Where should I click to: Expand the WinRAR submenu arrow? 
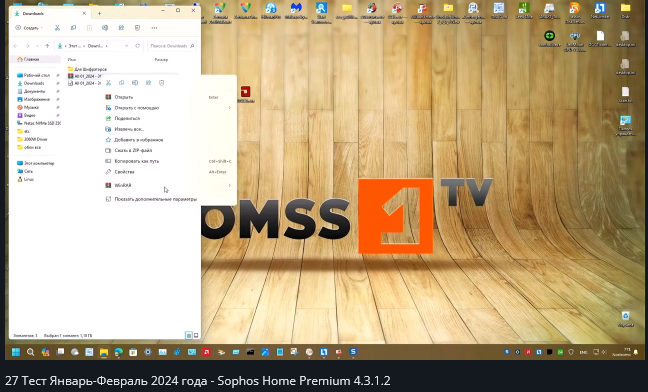(x=230, y=185)
